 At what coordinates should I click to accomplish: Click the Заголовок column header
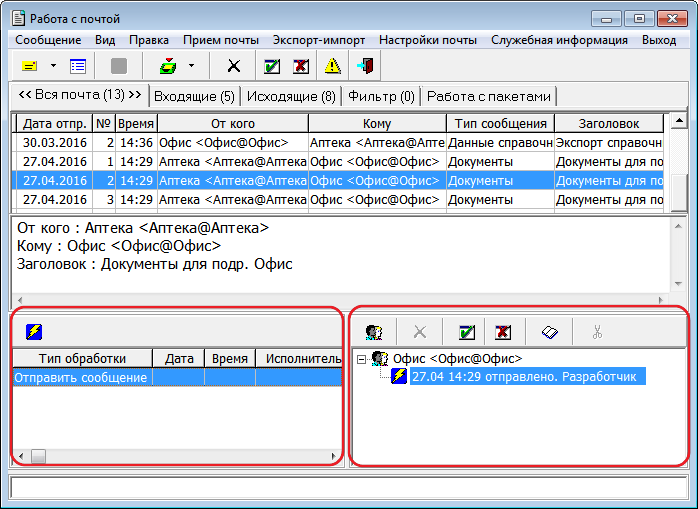point(609,123)
